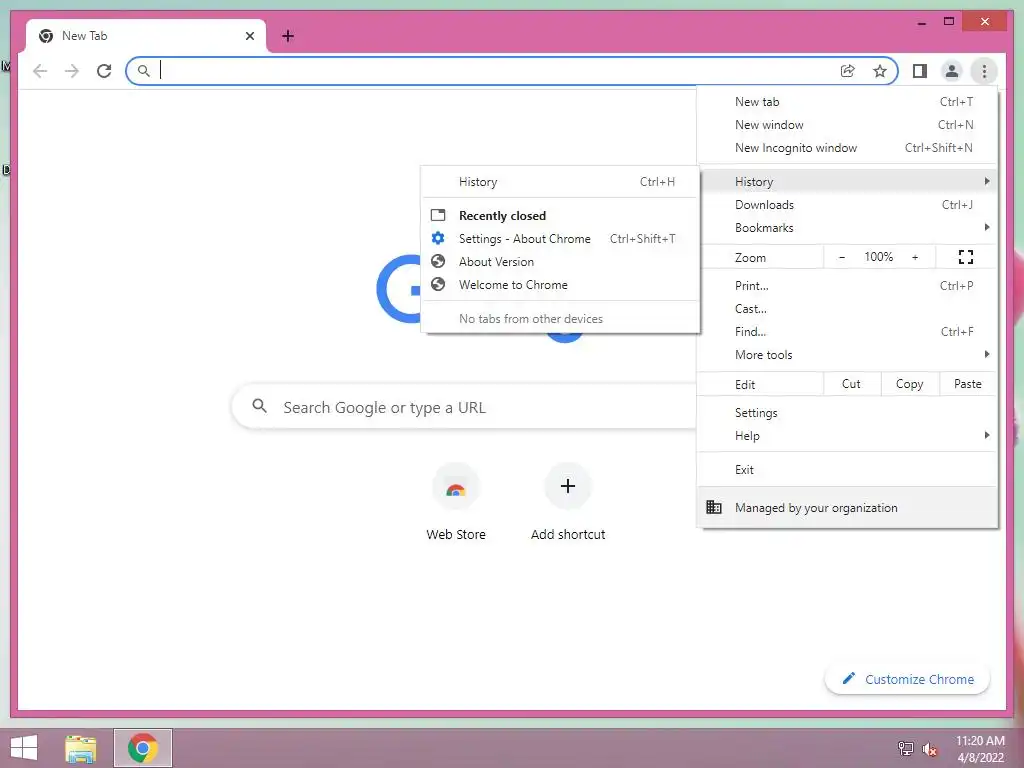Click the browser back arrow
Image resolution: width=1024 pixels, height=768 pixels.
click(x=40, y=71)
